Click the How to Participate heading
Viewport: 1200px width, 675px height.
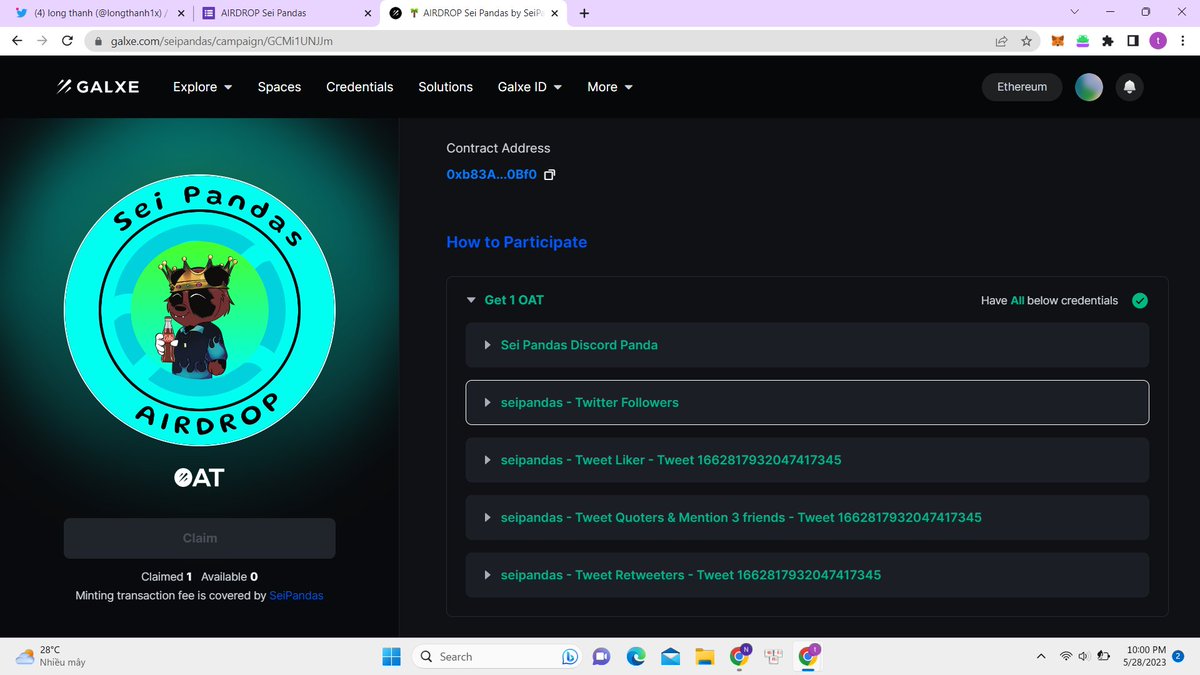517,242
